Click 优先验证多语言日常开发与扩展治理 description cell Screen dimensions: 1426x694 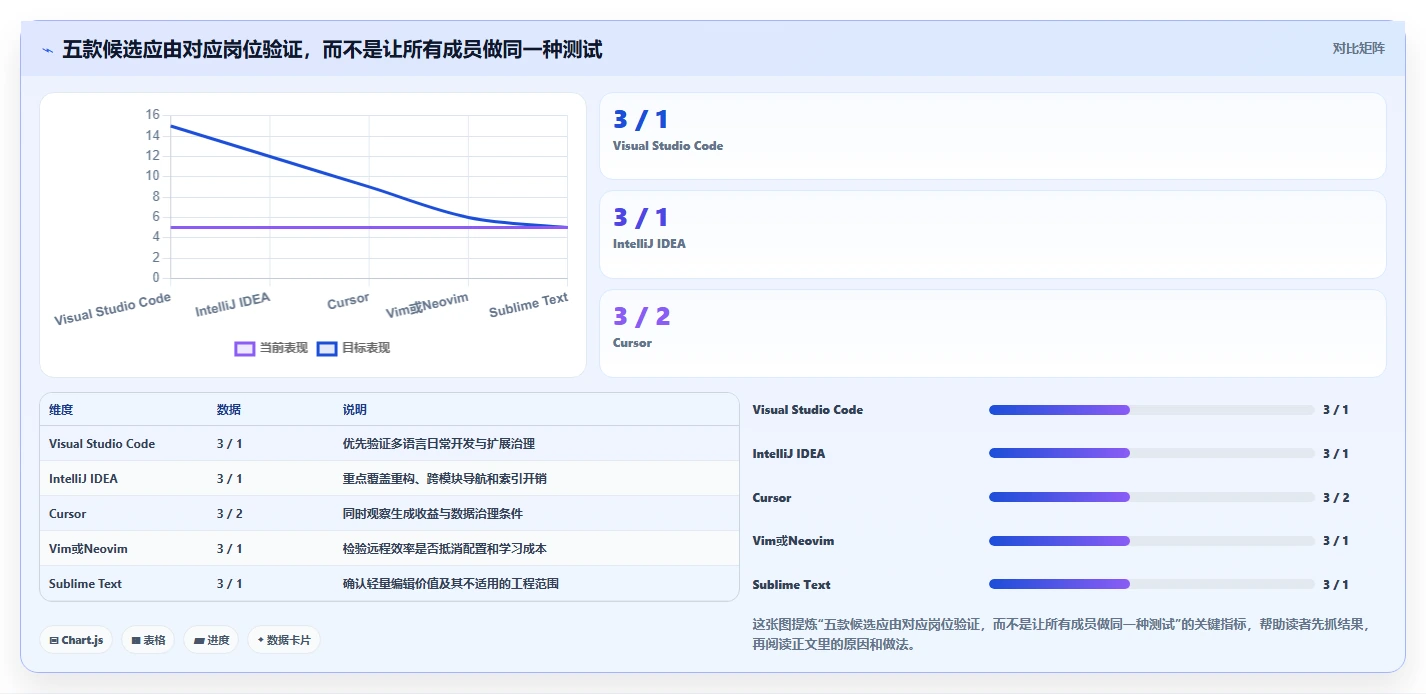439,444
